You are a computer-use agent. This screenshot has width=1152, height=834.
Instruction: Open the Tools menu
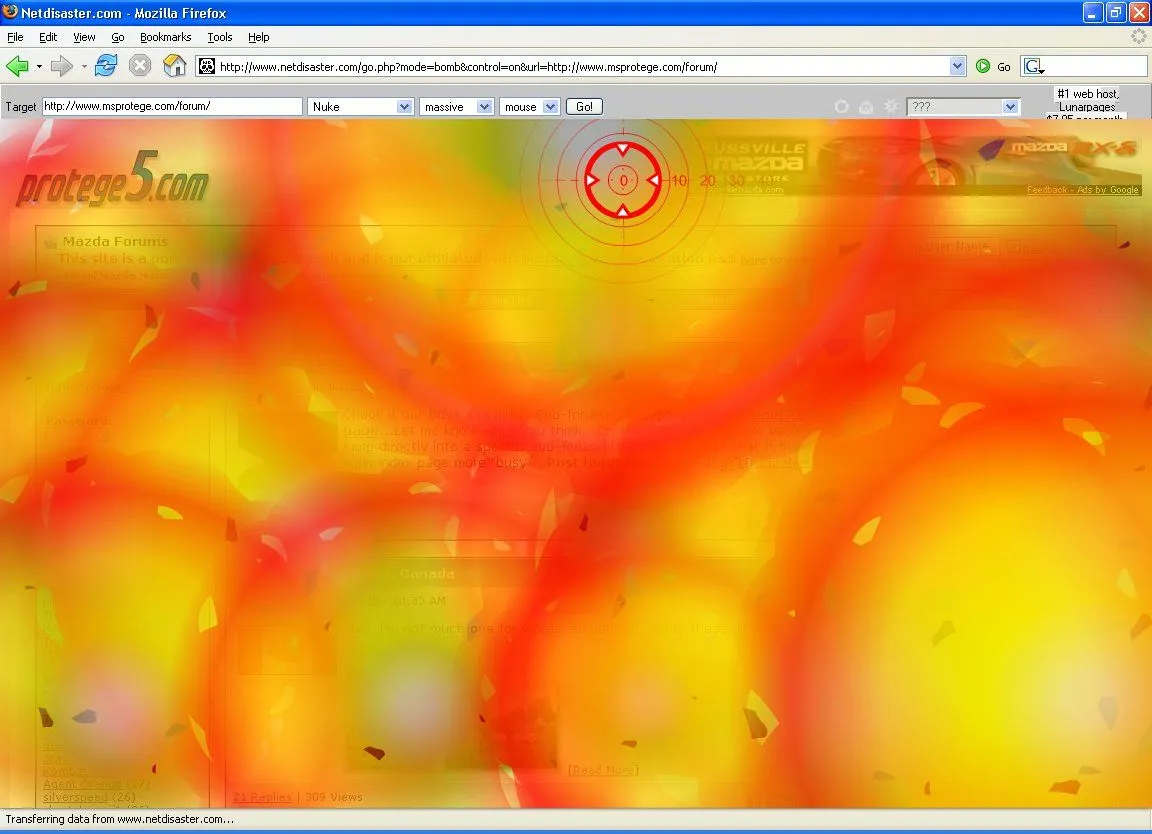coord(220,37)
